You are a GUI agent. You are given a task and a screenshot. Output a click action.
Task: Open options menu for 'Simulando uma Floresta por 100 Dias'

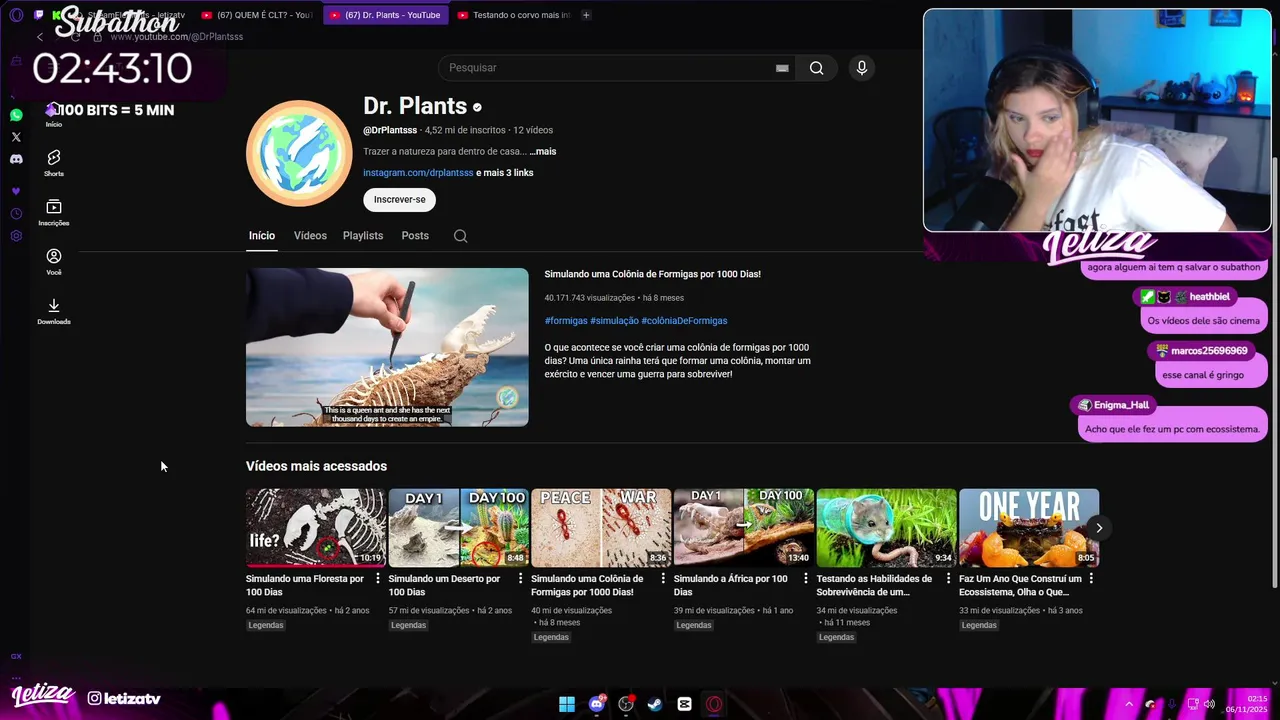pos(378,579)
